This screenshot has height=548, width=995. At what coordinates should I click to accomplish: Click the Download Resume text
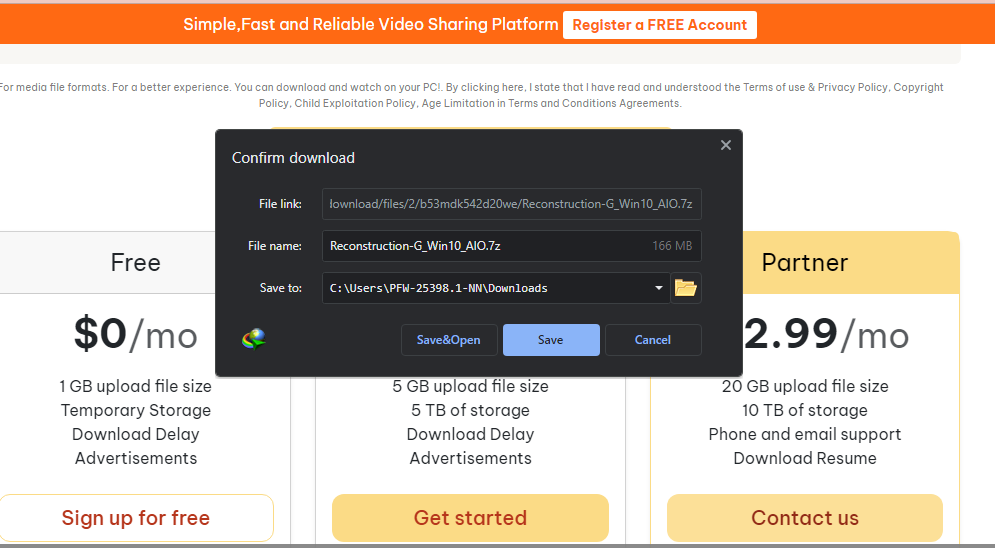pos(805,459)
